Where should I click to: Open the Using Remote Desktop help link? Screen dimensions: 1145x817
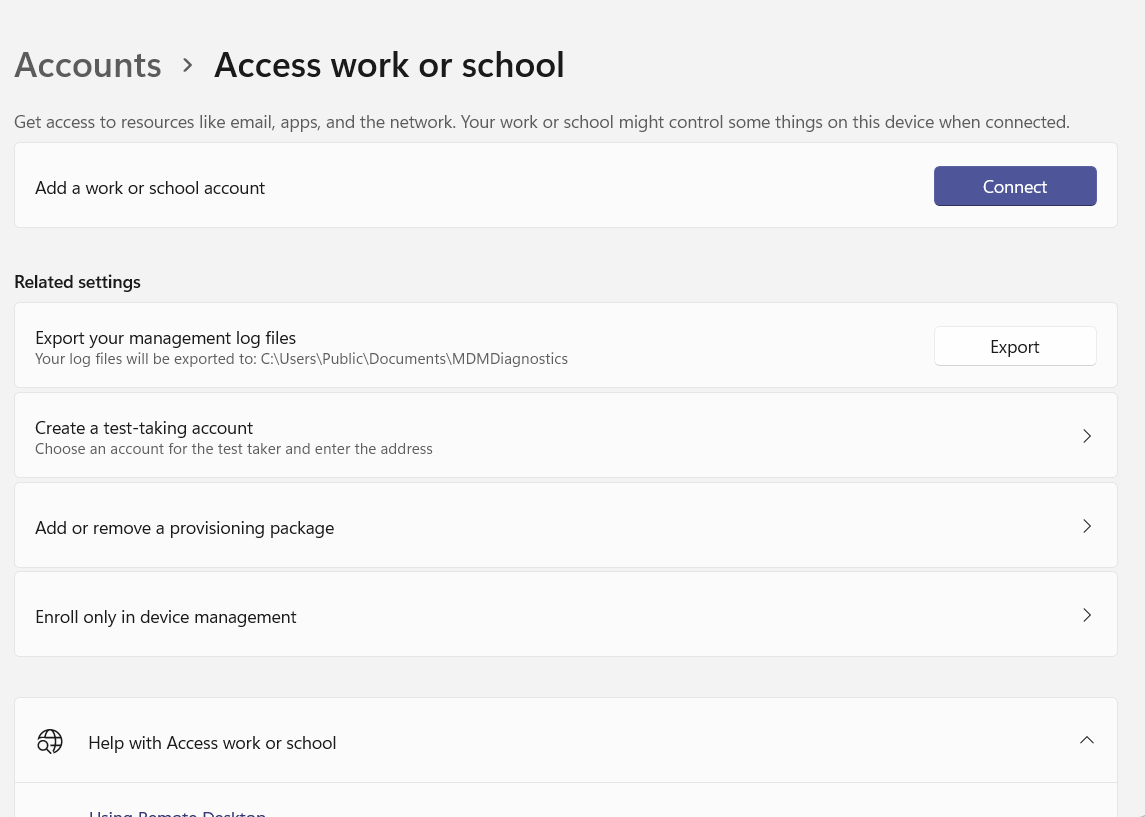pyautogui.click(x=177, y=812)
